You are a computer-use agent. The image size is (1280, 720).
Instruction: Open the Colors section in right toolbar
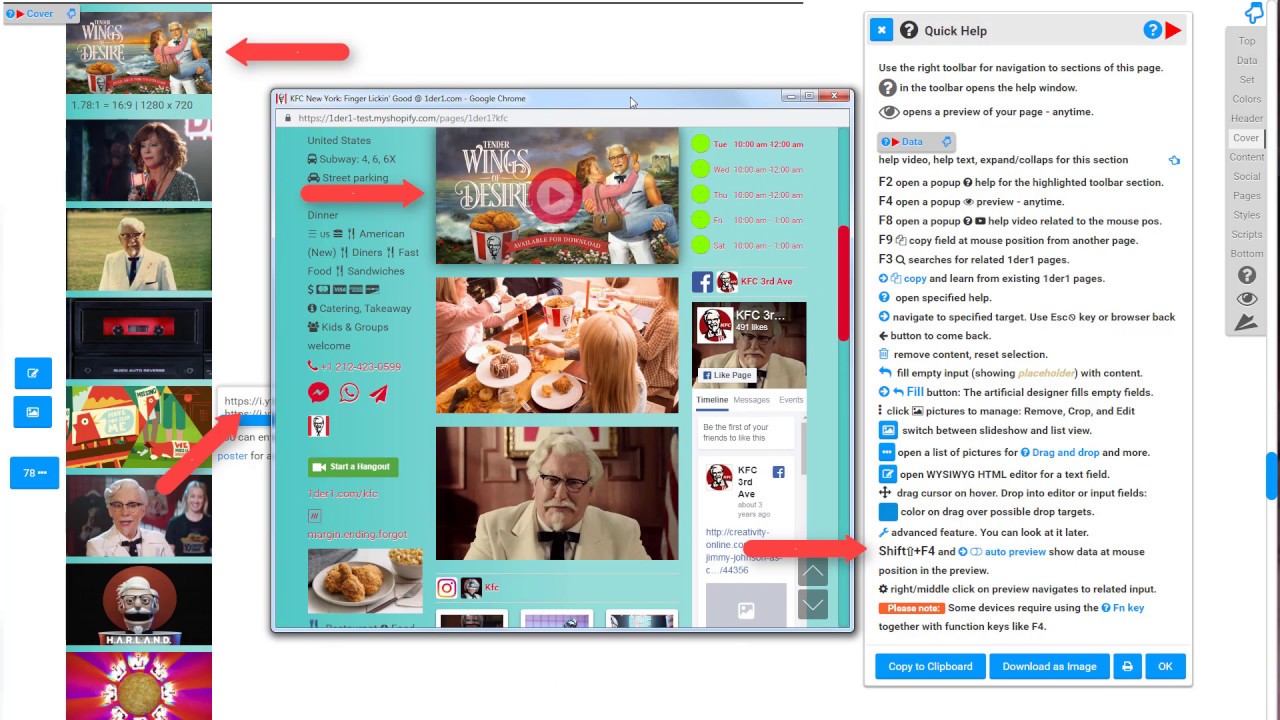click(x=1246, y=99)
